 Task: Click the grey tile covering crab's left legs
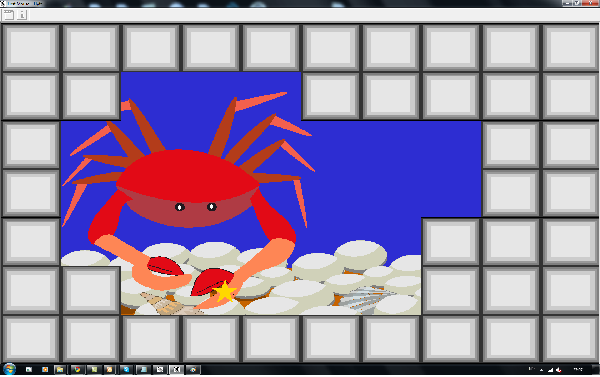pyautogui.click(x=91, y=96)
